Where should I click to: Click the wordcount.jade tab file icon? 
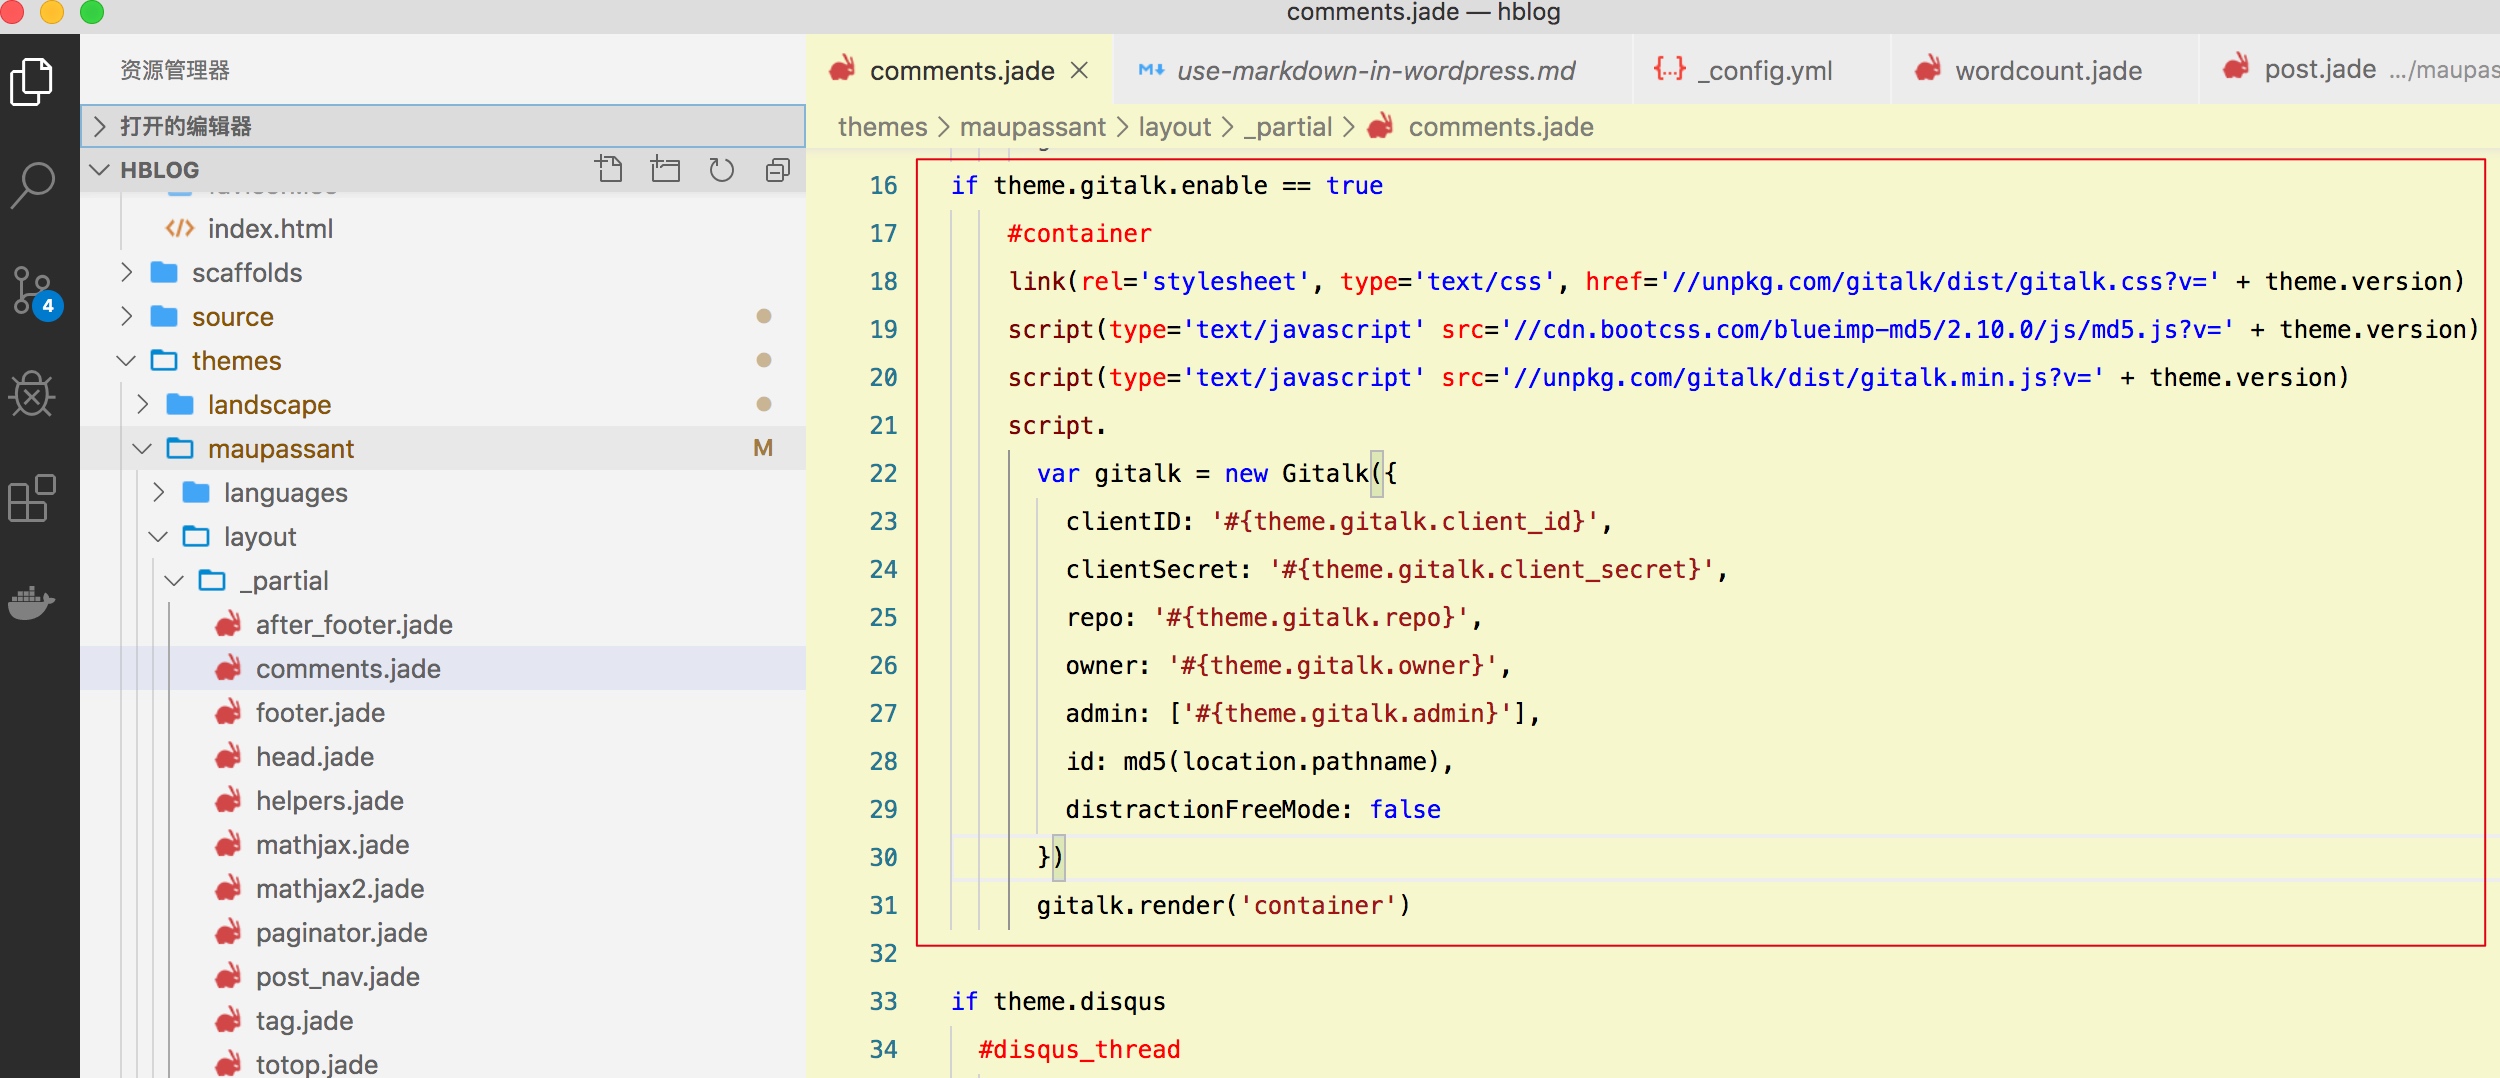[x=1928, y=69]
